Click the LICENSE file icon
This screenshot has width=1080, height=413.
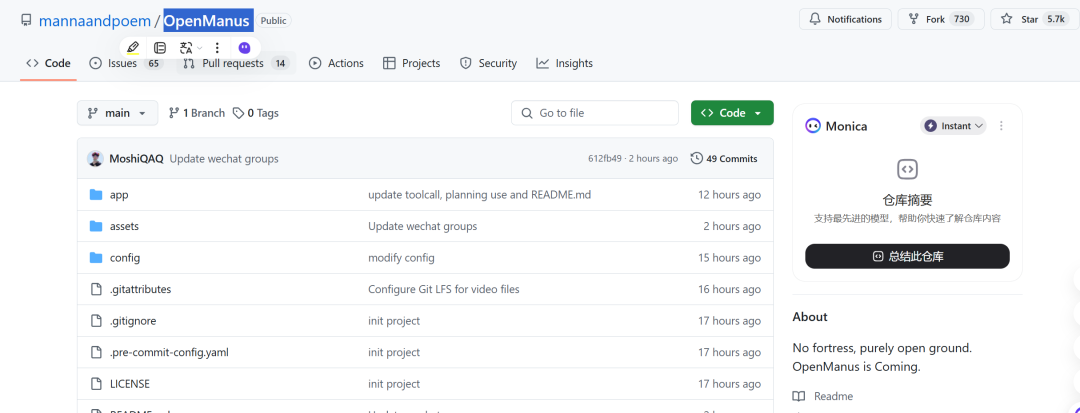(96, 383)
